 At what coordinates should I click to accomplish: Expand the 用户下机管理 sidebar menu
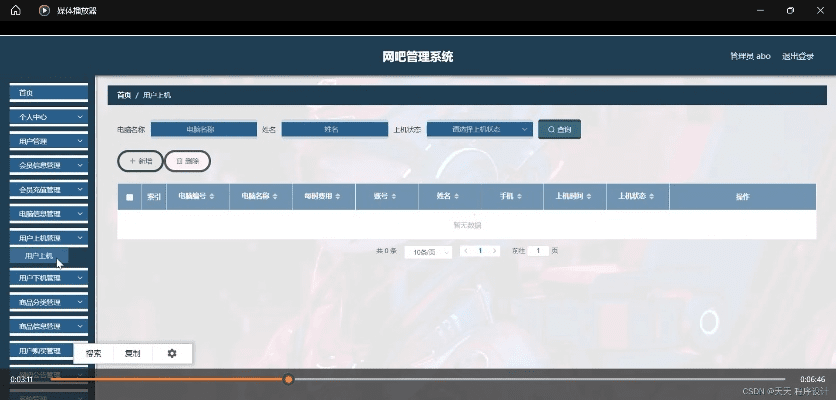pos(49,278)
